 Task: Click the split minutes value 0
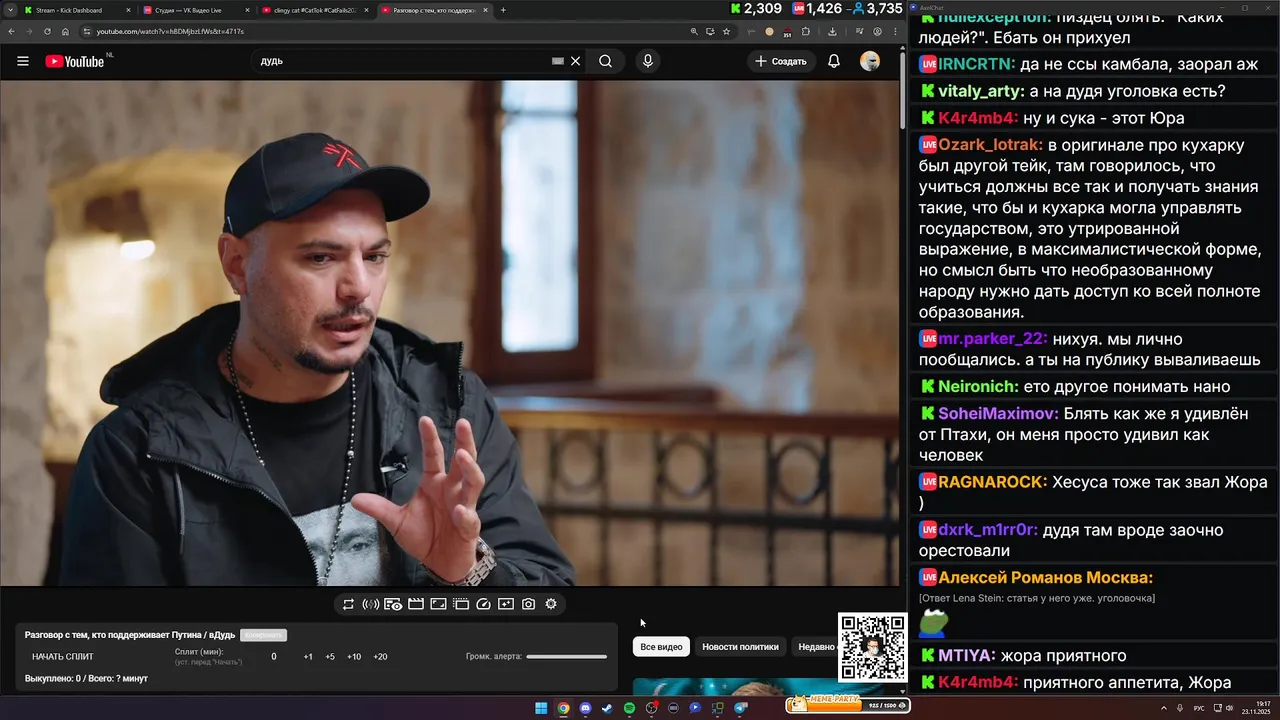[x=274, y=657]
